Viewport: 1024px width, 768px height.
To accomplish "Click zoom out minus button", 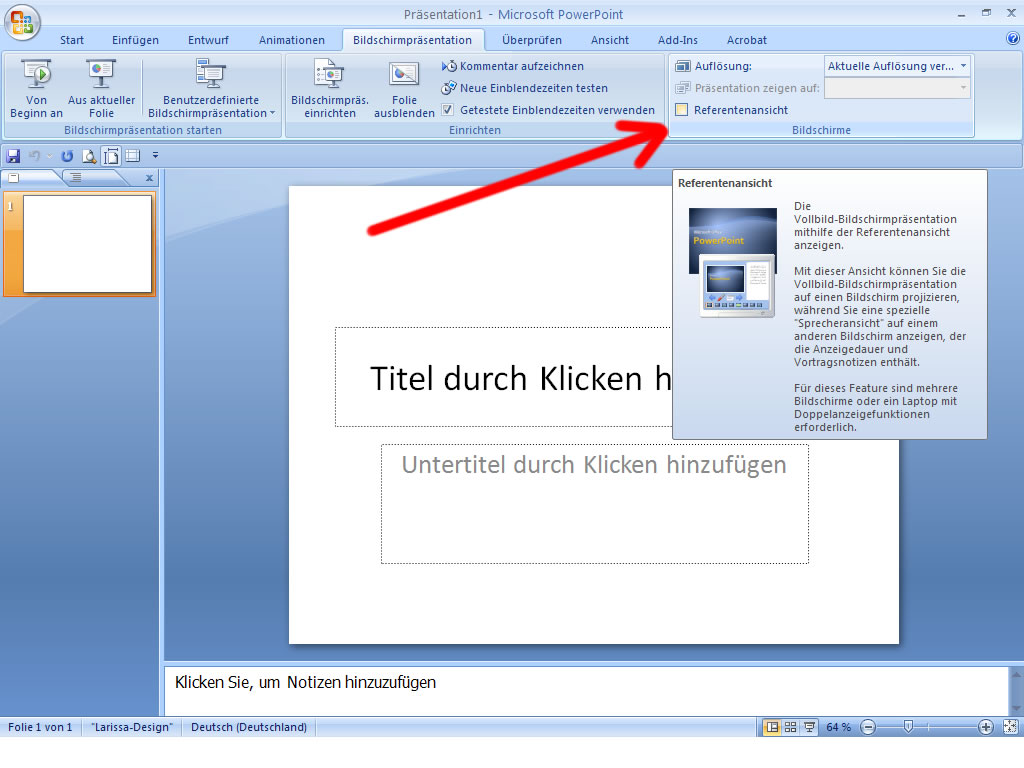I will coord(868,727).
